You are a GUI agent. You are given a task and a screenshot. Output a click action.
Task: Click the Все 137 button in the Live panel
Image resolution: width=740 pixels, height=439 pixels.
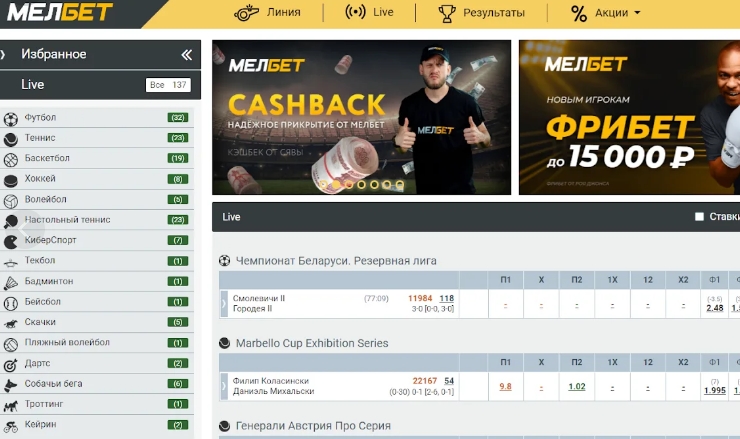coord(168,85)
